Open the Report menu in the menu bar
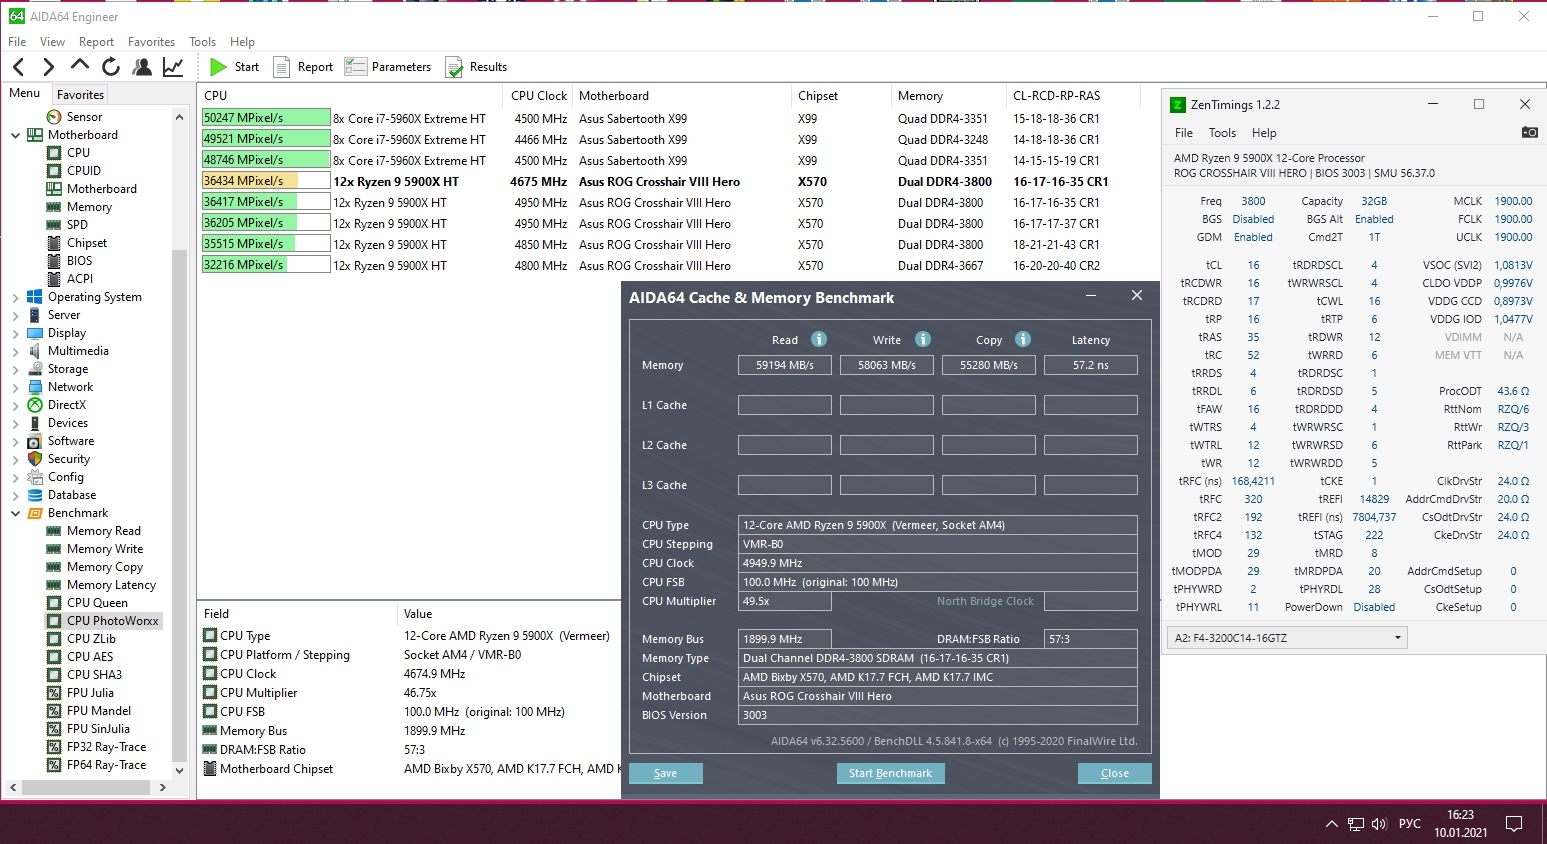This screenshot has height=844, width=1547. coord(96,42)
